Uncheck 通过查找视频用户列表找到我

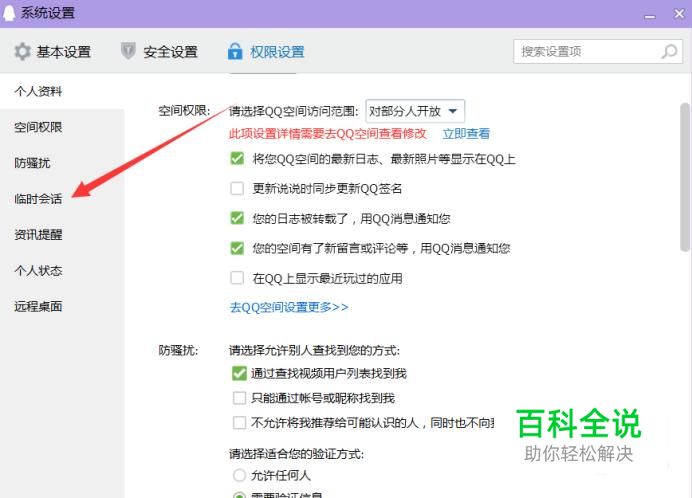point(239,374)
